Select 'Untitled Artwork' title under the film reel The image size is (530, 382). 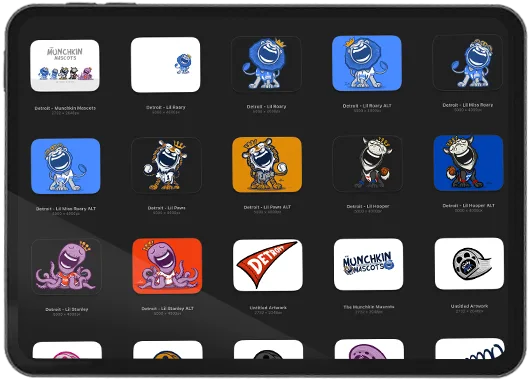(469, 306)
